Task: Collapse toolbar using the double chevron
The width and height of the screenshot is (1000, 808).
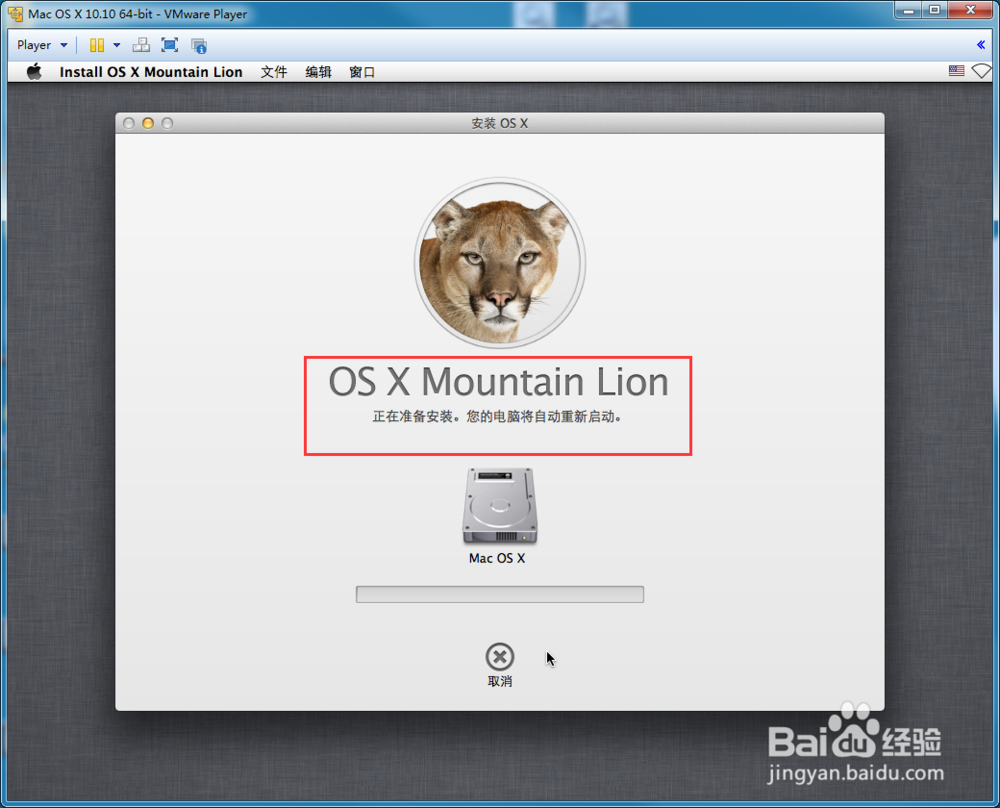Action: [981, 45]
